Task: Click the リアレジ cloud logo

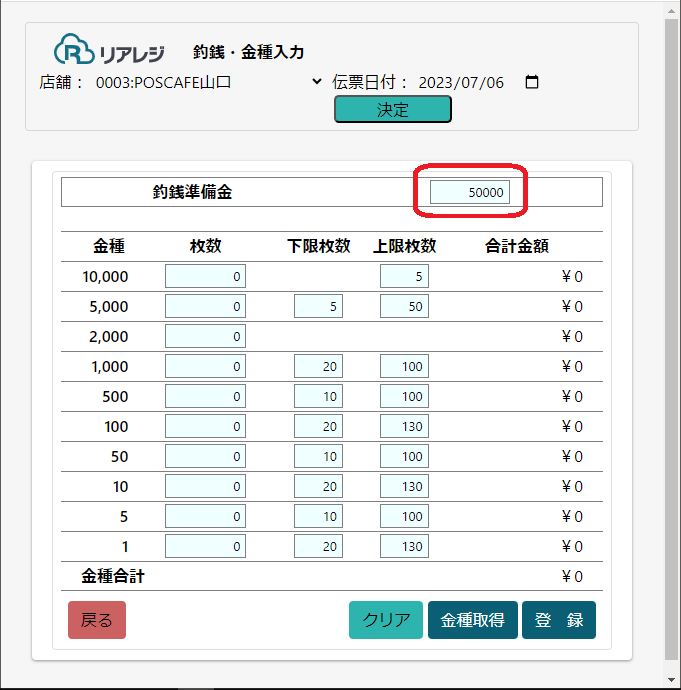Action: (x=109, y=50)
